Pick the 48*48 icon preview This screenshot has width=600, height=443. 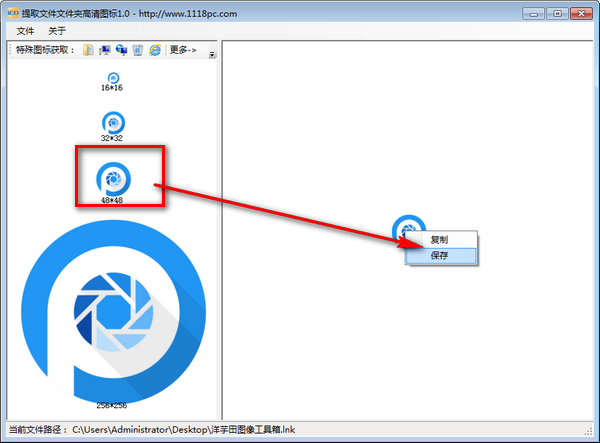coord(112,179)
